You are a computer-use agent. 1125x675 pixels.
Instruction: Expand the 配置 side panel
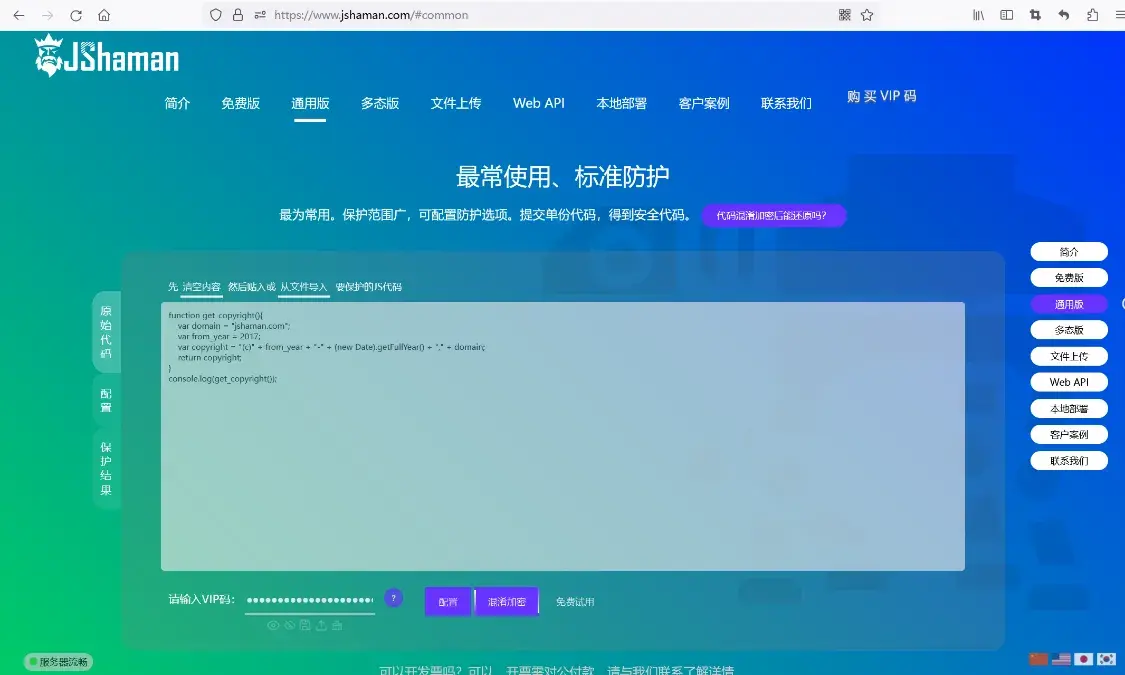pyautogui.click(x=105, y=398)
